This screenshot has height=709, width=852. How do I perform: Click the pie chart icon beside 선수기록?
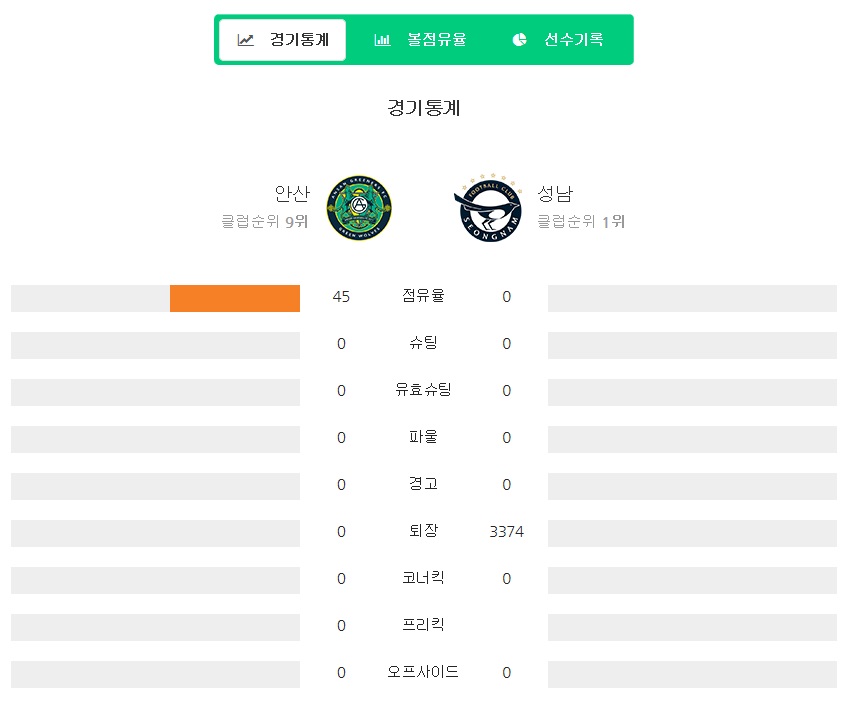point(519,40)
